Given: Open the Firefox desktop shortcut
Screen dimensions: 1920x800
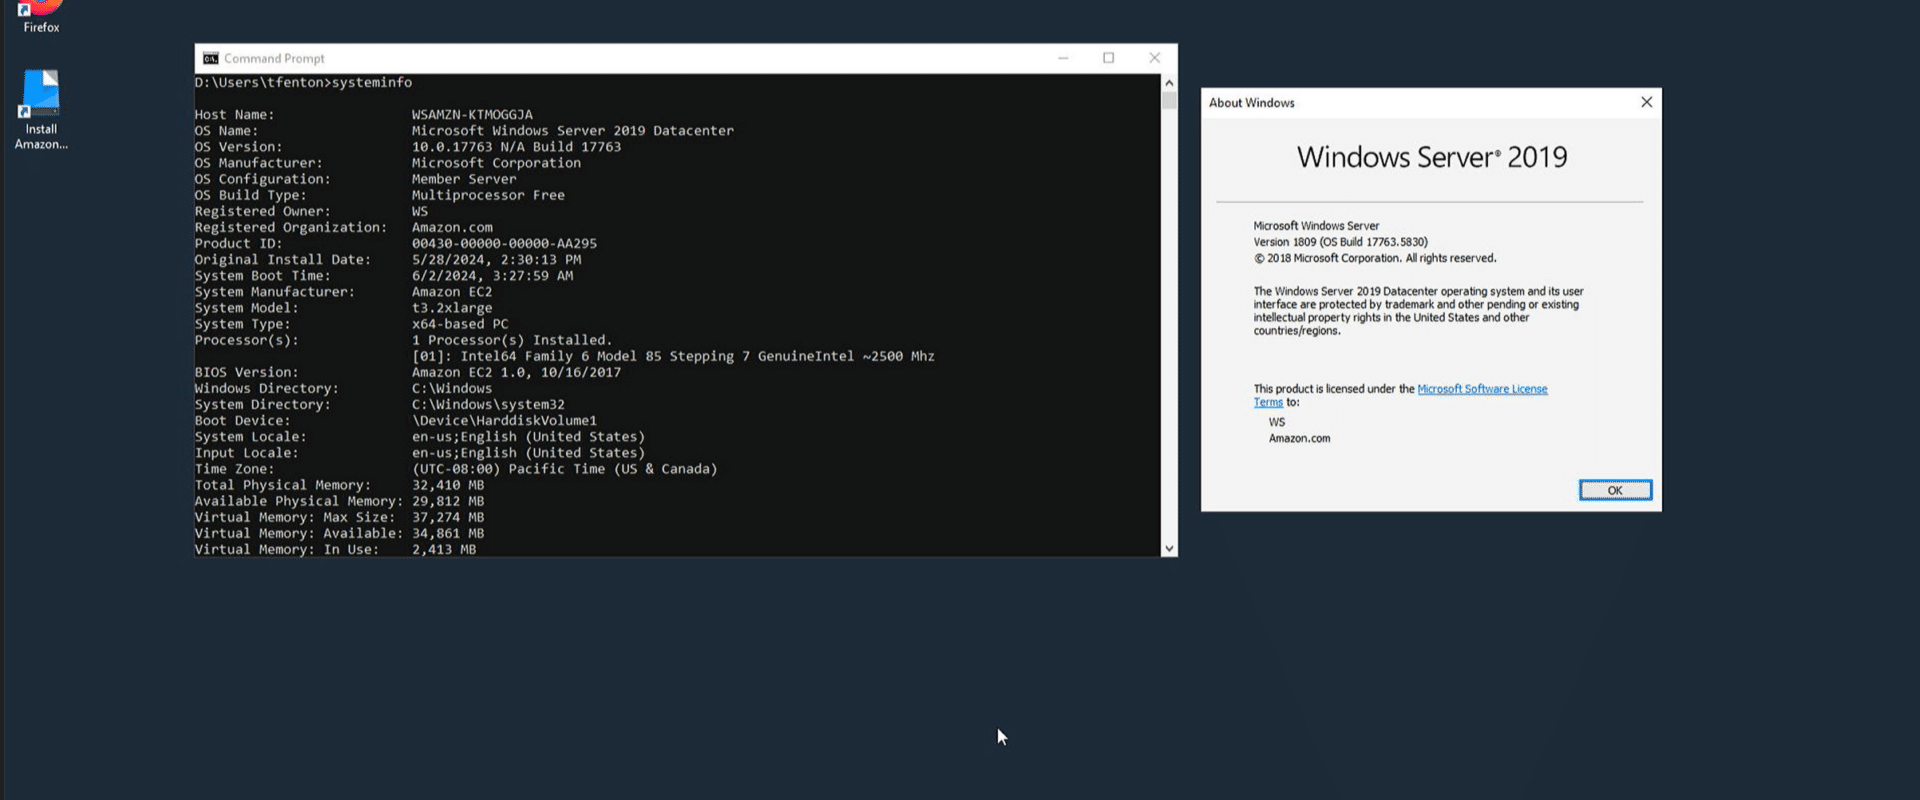Looking at the screenshot, I should click(x=41, y=17).
